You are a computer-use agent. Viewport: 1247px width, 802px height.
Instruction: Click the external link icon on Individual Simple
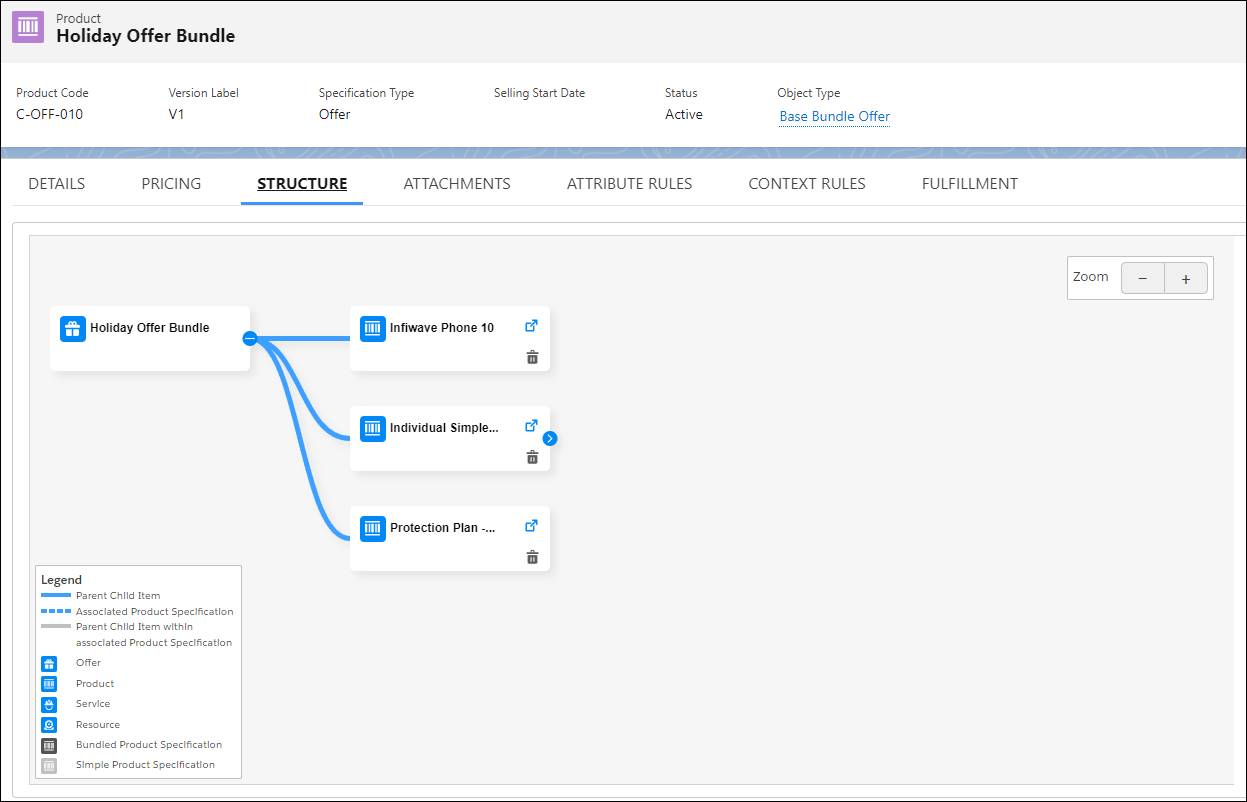tap(531, 425)
